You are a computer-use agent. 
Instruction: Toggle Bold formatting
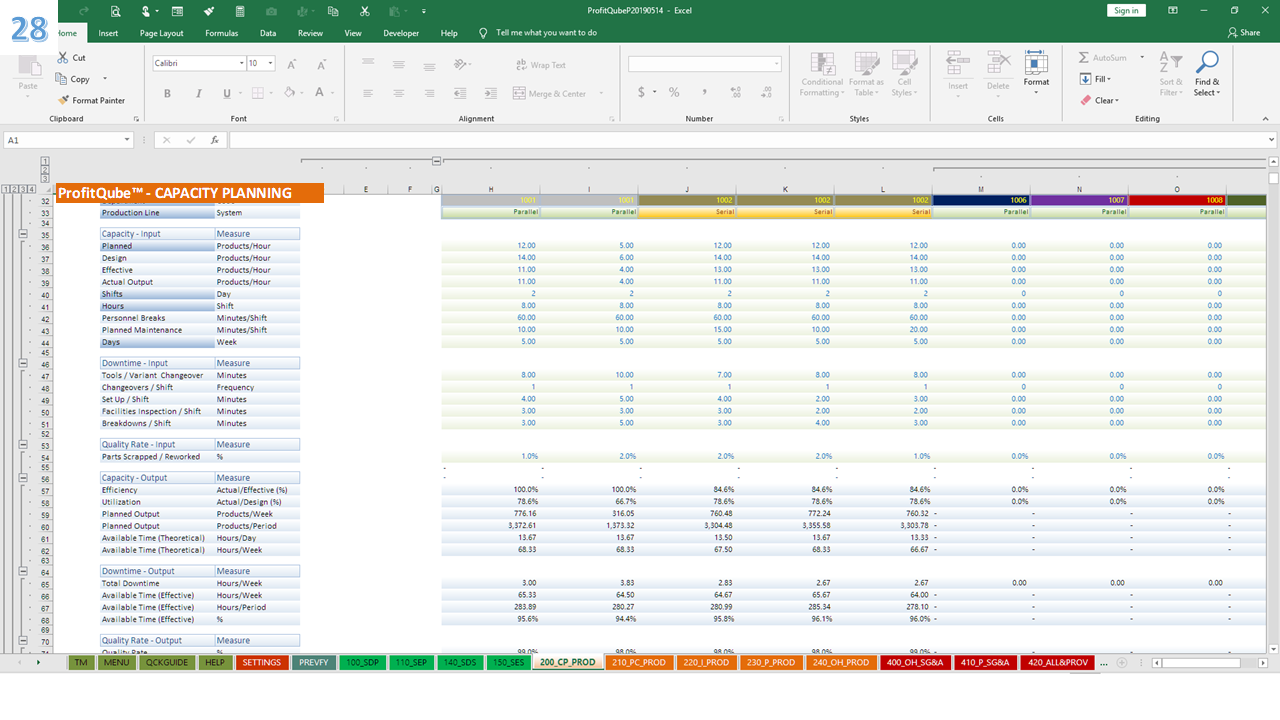(167, 93)
